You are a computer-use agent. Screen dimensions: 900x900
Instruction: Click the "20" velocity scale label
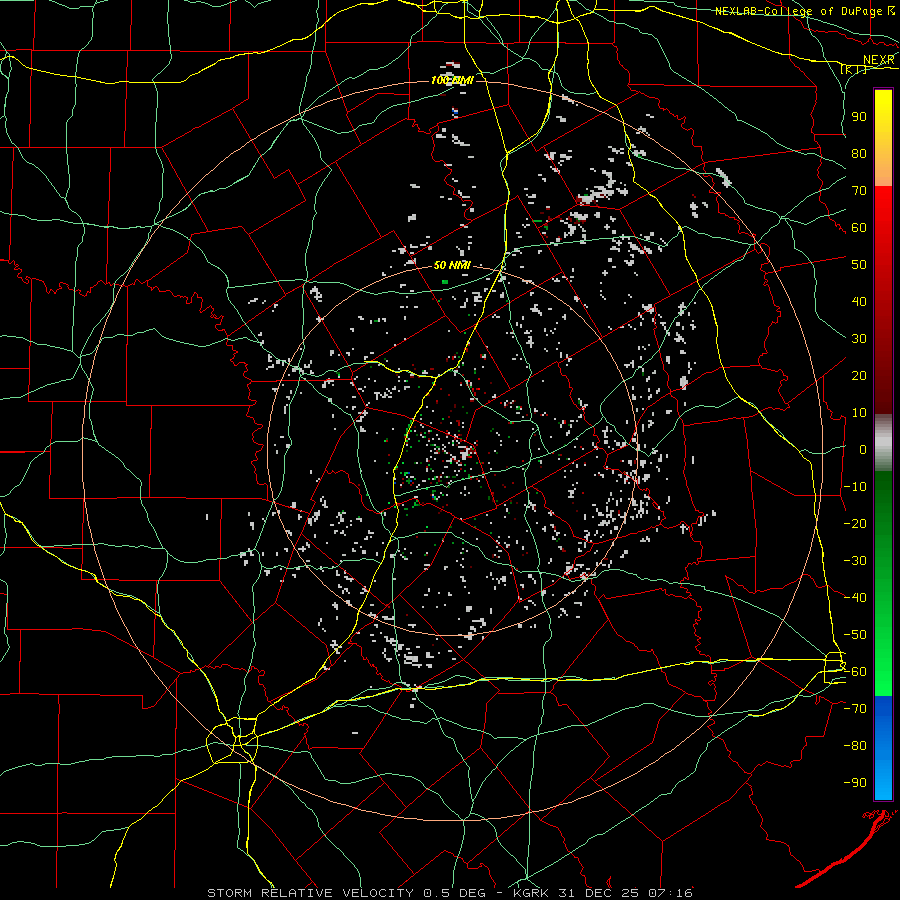[859, 376]
